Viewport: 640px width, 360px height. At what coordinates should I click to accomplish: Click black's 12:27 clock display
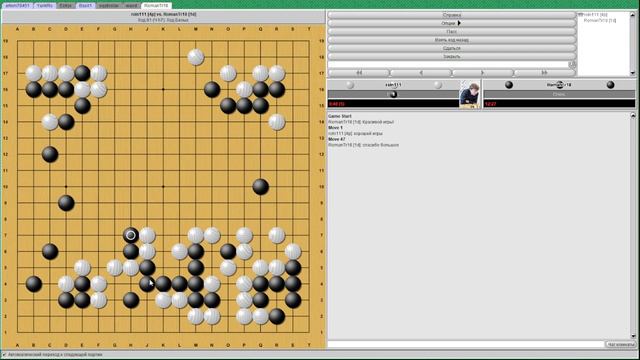point(559,104)
